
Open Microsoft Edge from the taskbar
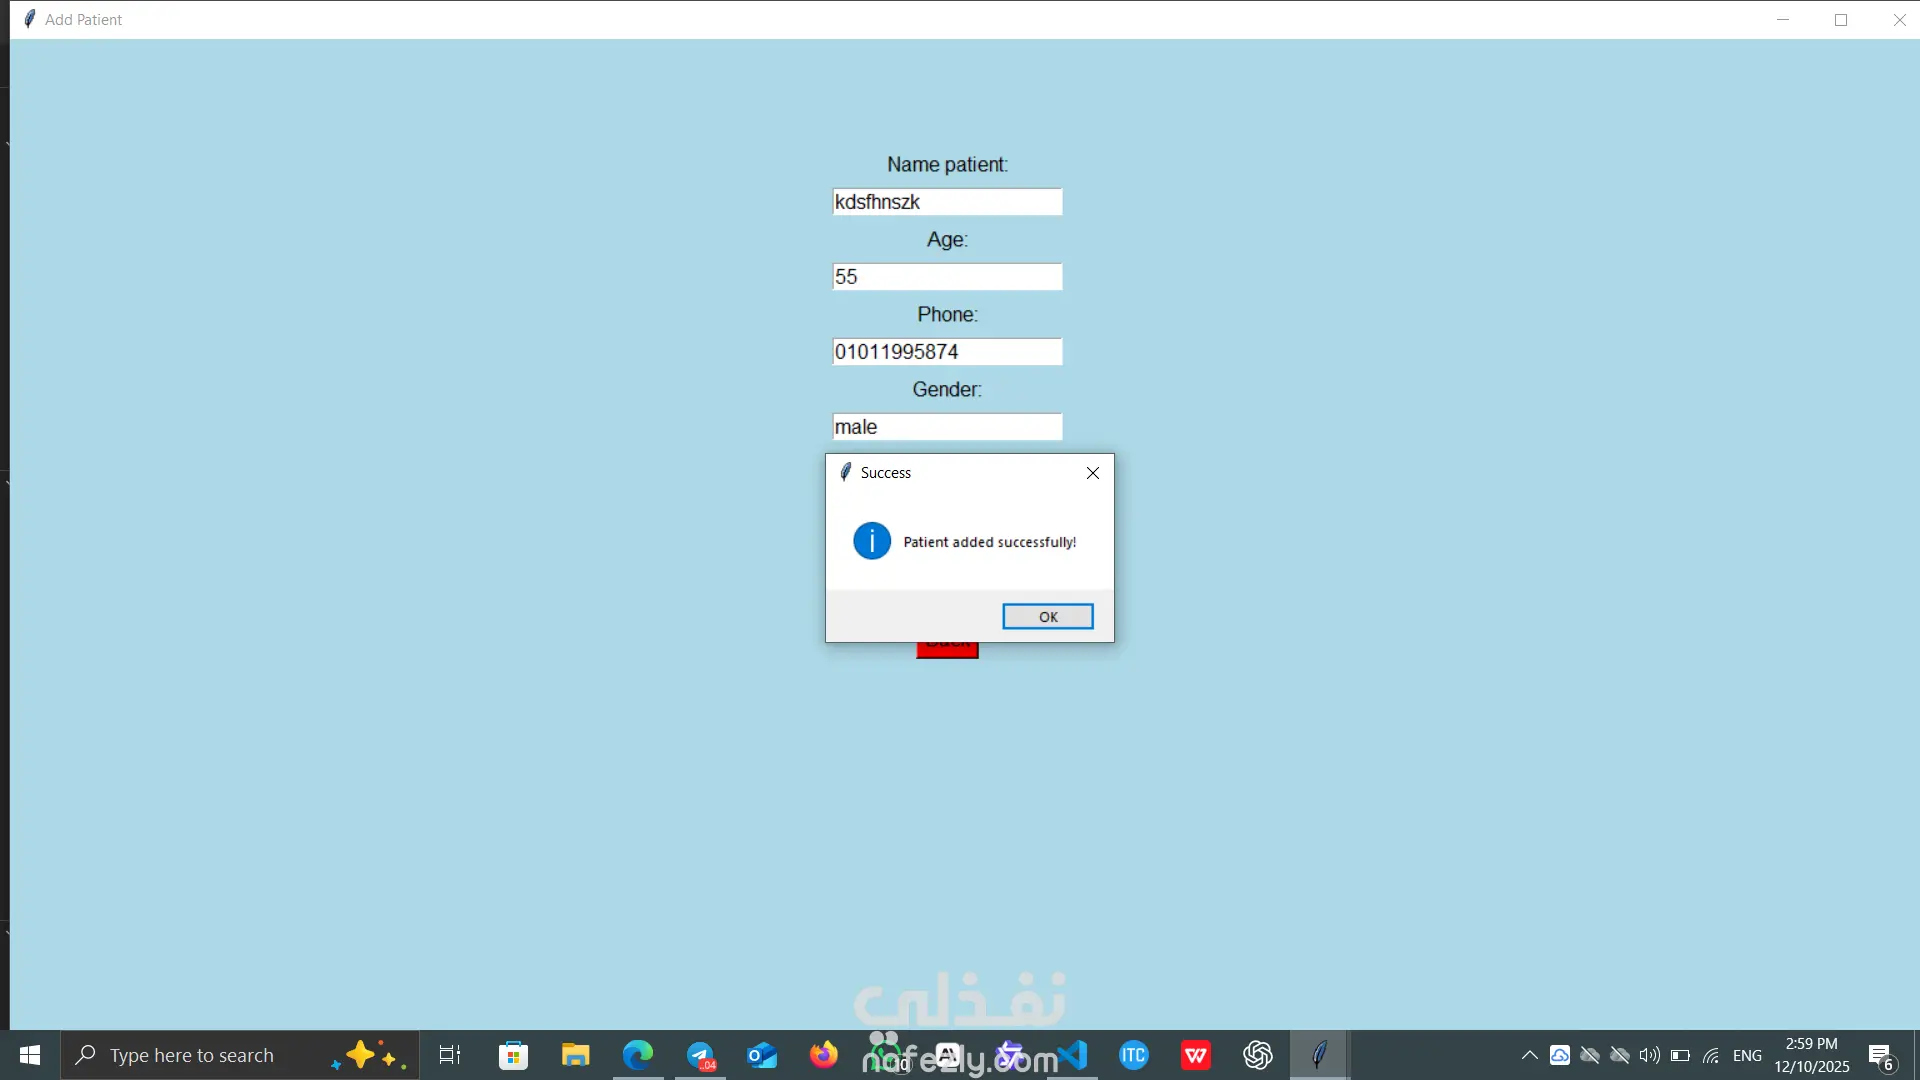click(638, 1055)
